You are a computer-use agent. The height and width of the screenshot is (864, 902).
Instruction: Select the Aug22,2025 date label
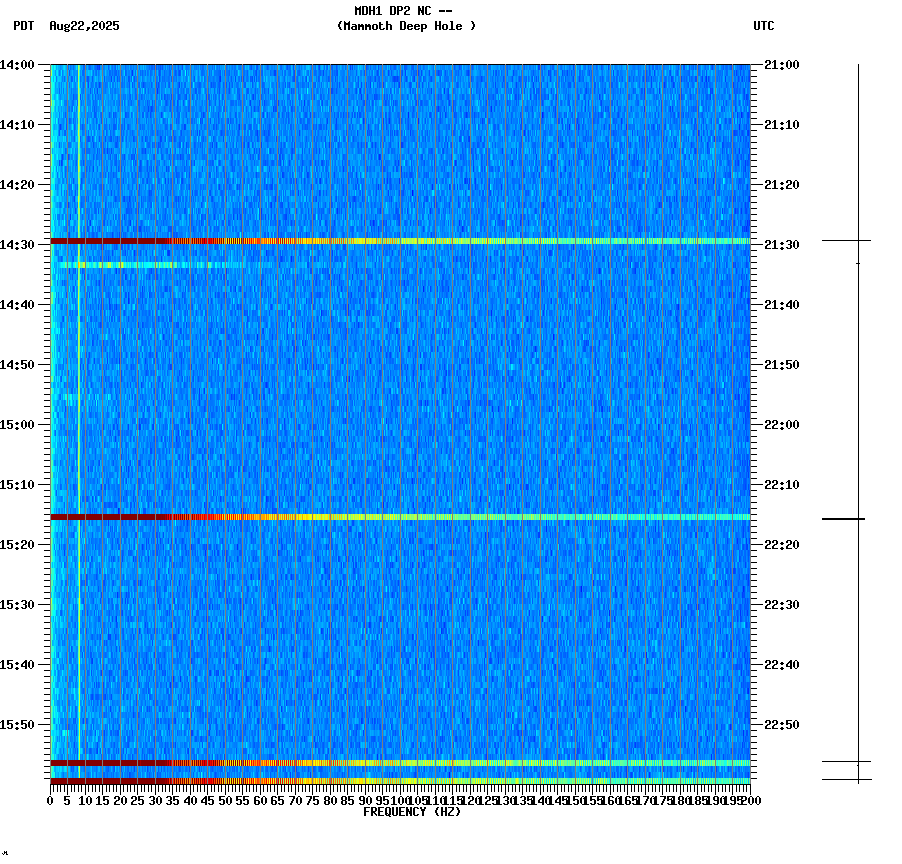pos(82,27)
